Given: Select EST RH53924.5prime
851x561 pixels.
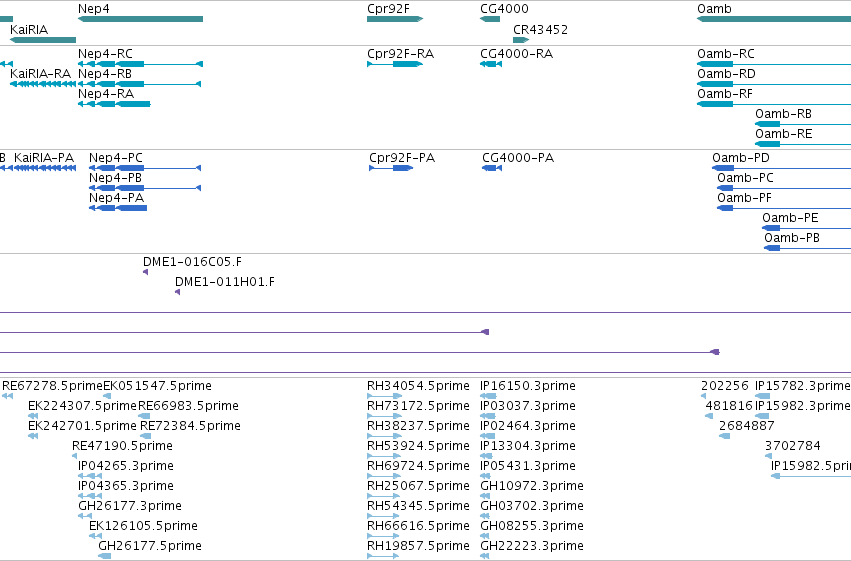Looking at the screenshot, I should [384, 456].
